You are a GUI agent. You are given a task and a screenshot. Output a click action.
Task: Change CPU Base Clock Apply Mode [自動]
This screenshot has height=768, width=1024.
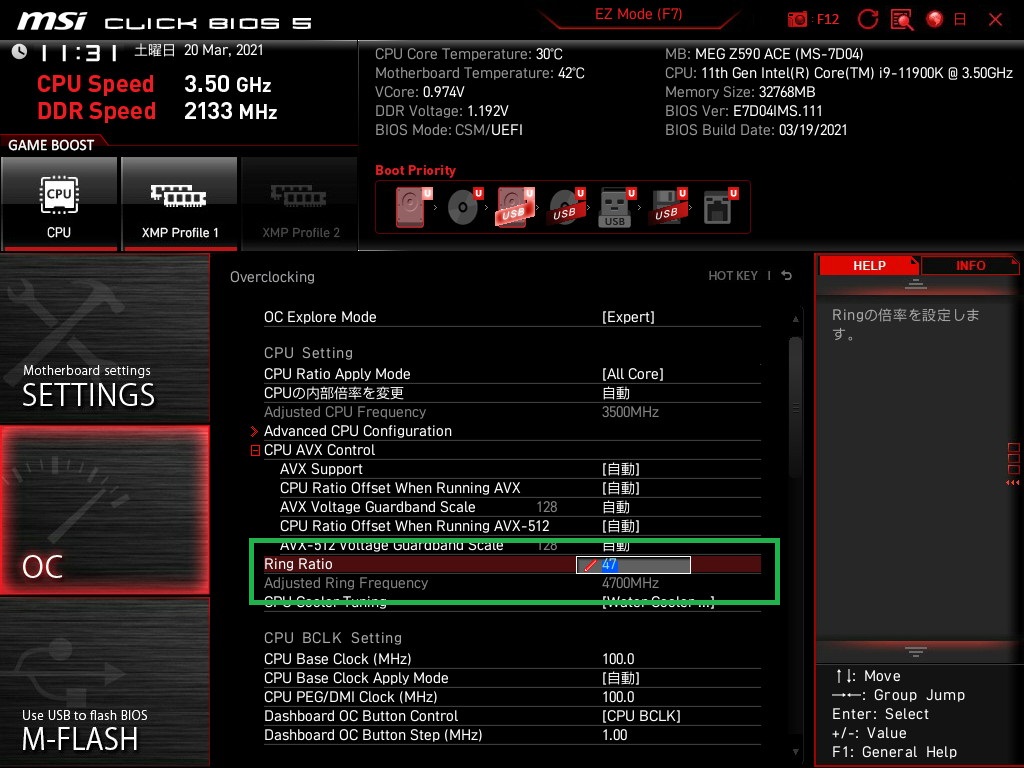click(620, 677)
